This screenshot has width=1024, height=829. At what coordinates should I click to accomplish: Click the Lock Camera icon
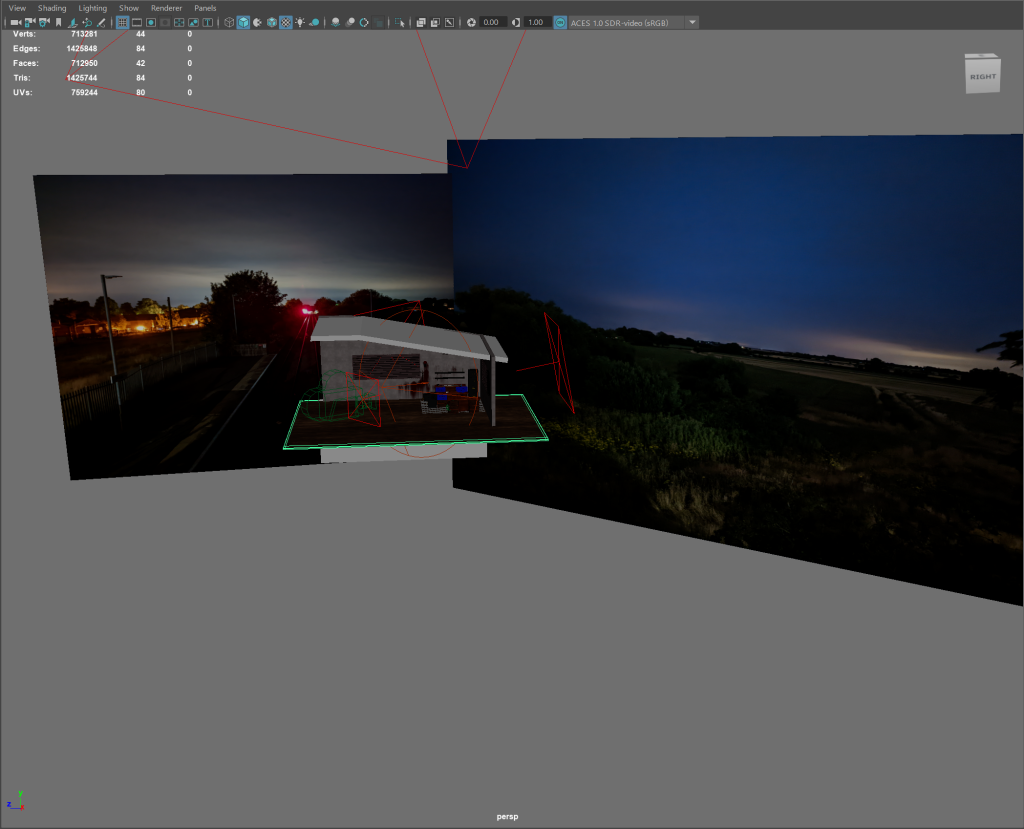[x=30, y=22]
